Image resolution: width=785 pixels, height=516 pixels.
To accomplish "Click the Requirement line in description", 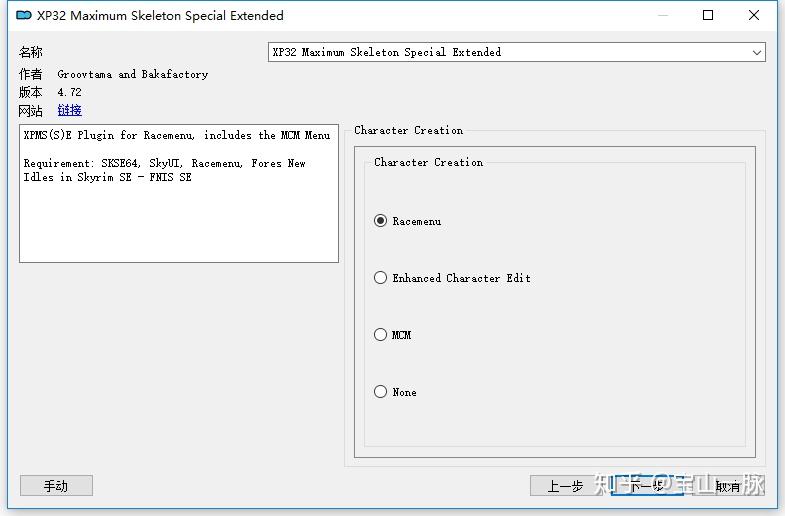I will [x=164, y=170].
